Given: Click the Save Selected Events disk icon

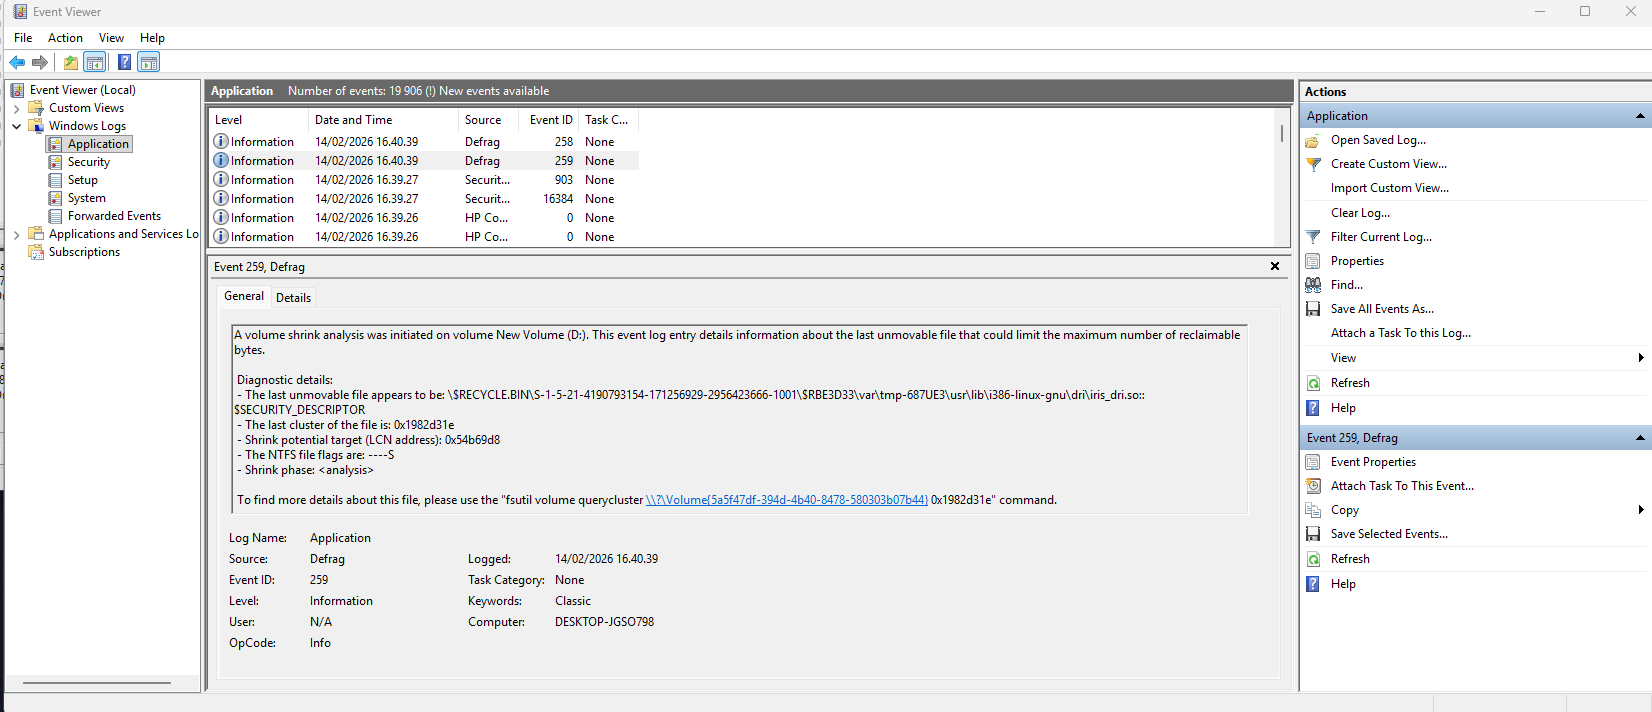Looking at the screenshot, I should 1313,534.
